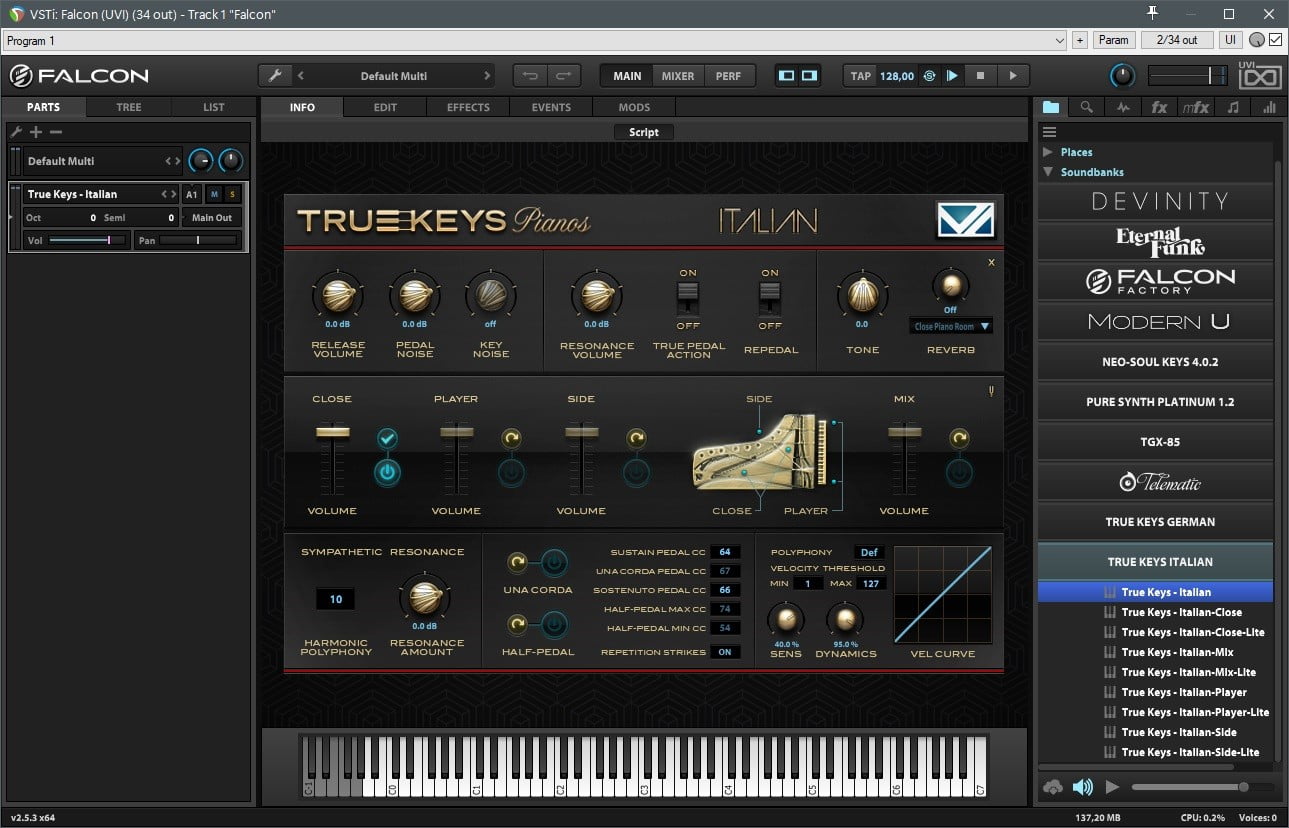Toggle the True Pedal Action switch
This screenshot has width=1289, height=828.
(x=688, y=298)
